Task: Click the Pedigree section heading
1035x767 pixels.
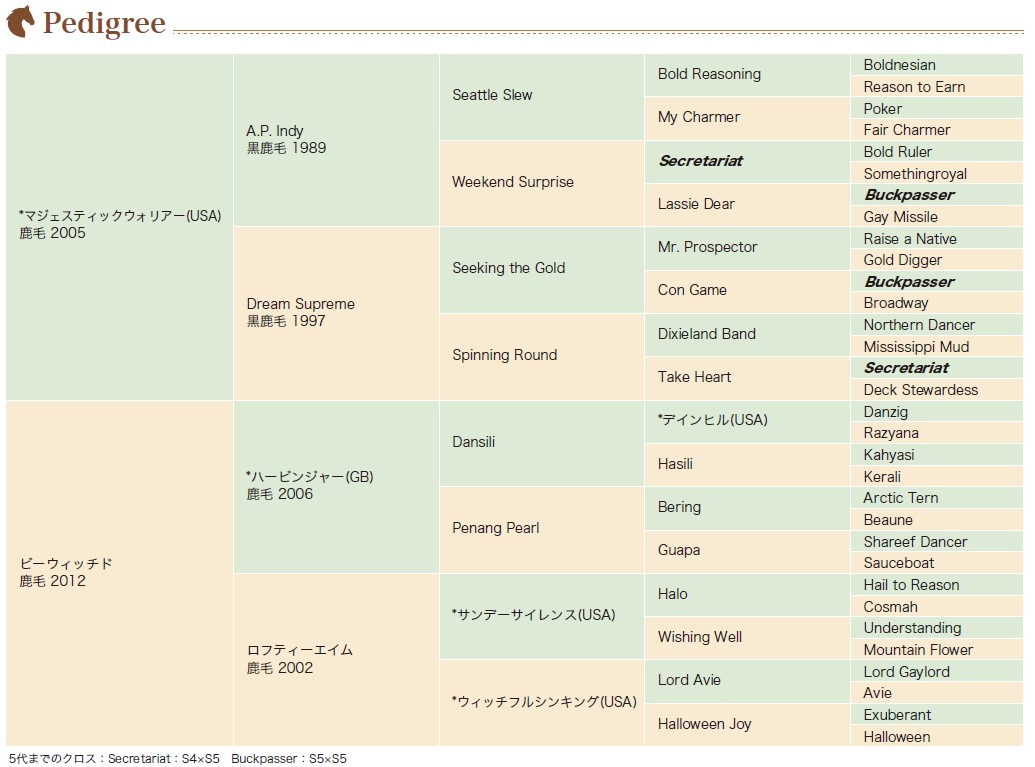Action: coord(104,22)
